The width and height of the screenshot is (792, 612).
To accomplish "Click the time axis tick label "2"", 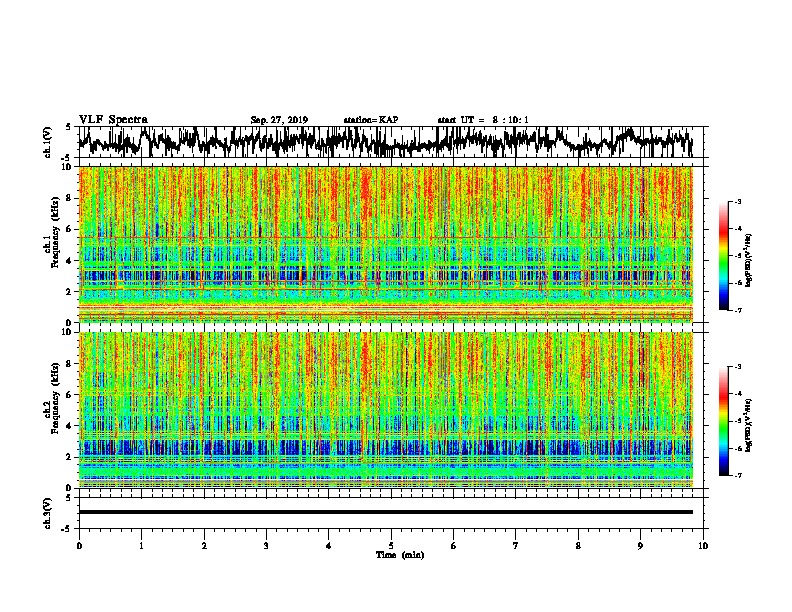I will 204,546.
